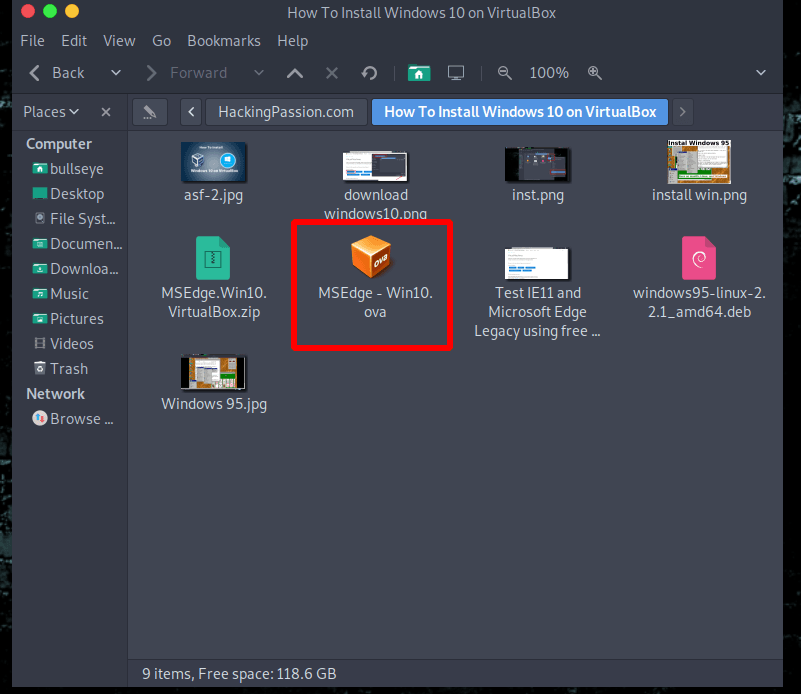
Task: Open the Home folder icon in toolbar
Action: (419, 74)
